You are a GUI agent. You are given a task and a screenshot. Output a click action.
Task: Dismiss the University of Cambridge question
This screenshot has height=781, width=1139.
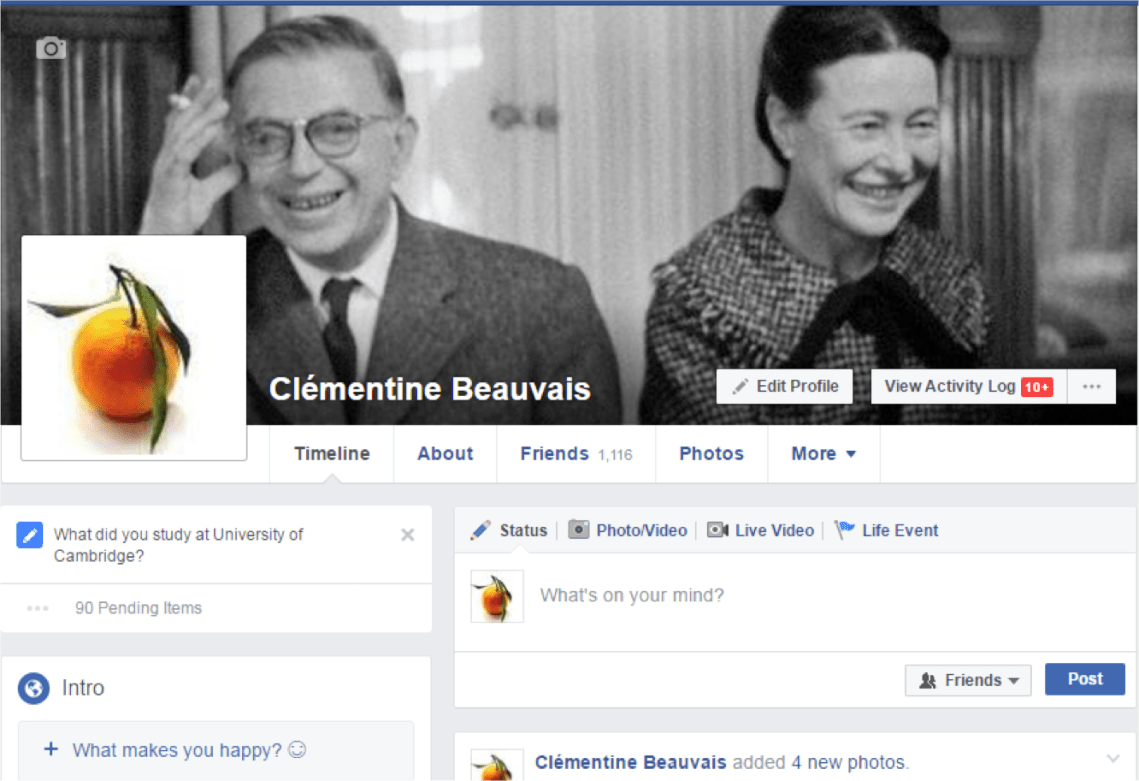[x=408, y=535]
